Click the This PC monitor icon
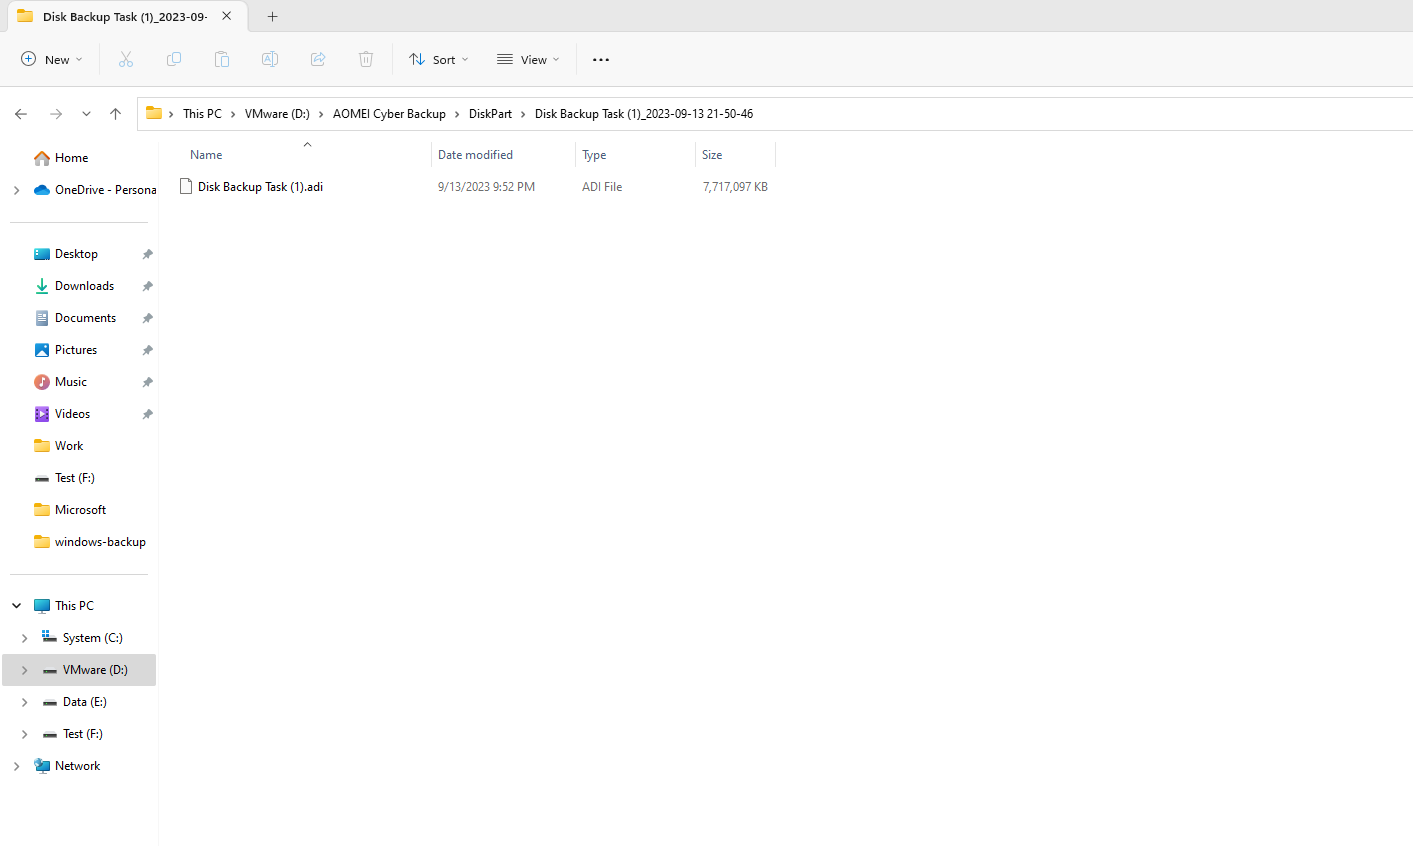Screen dimensions: 1413x846 (x=42, y=606)
